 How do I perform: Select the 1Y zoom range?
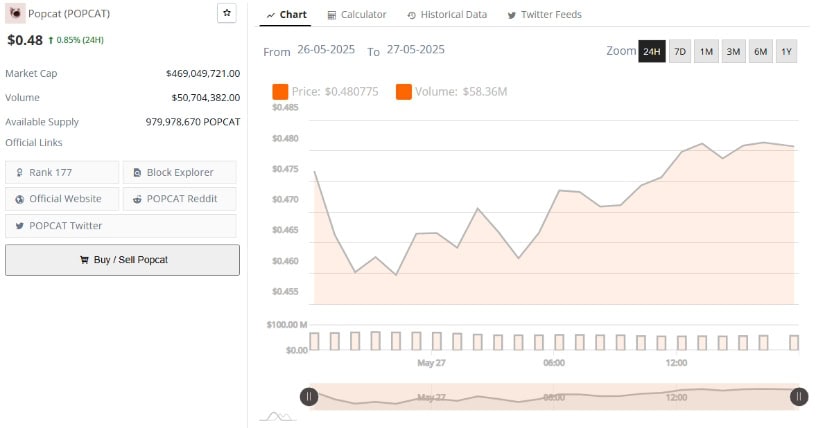pos(787,52)
